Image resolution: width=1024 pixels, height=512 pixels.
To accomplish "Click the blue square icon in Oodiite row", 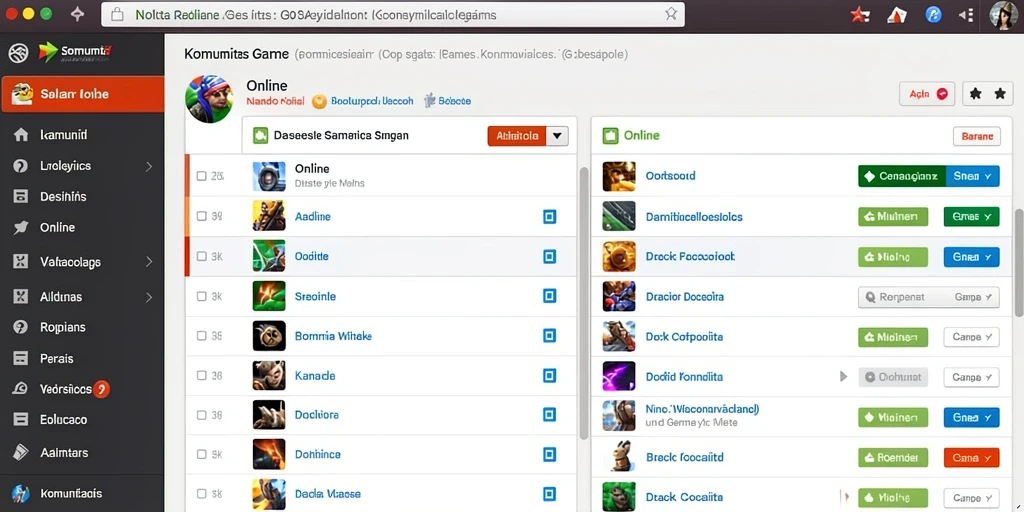I will click(x=550, y=256).
